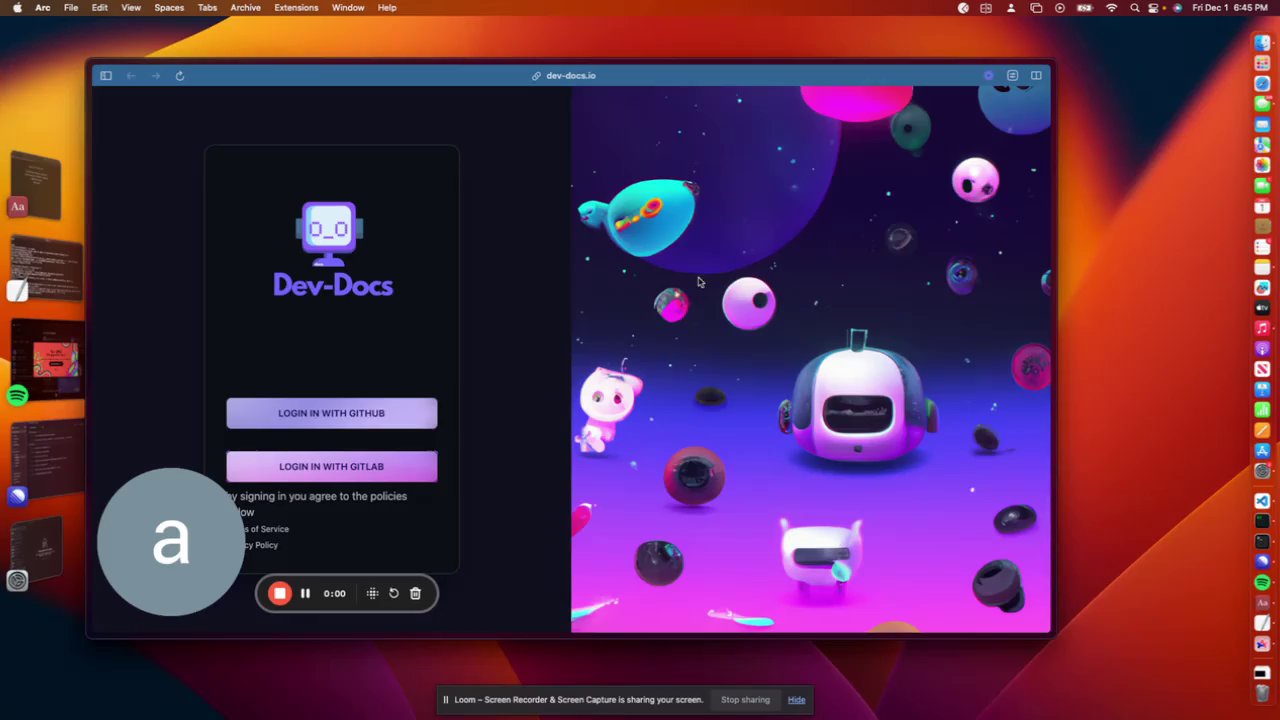The width and height of the screenshot is (1280, 720).
Task: Open Safari from the Dock
Action: [x=1262, y=84]
